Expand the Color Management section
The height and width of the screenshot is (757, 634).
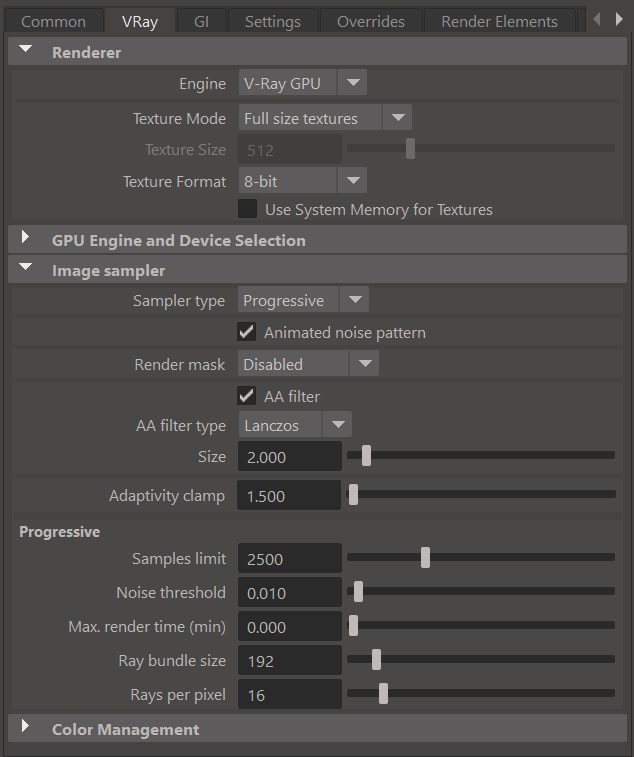click(x=26, y=729)
